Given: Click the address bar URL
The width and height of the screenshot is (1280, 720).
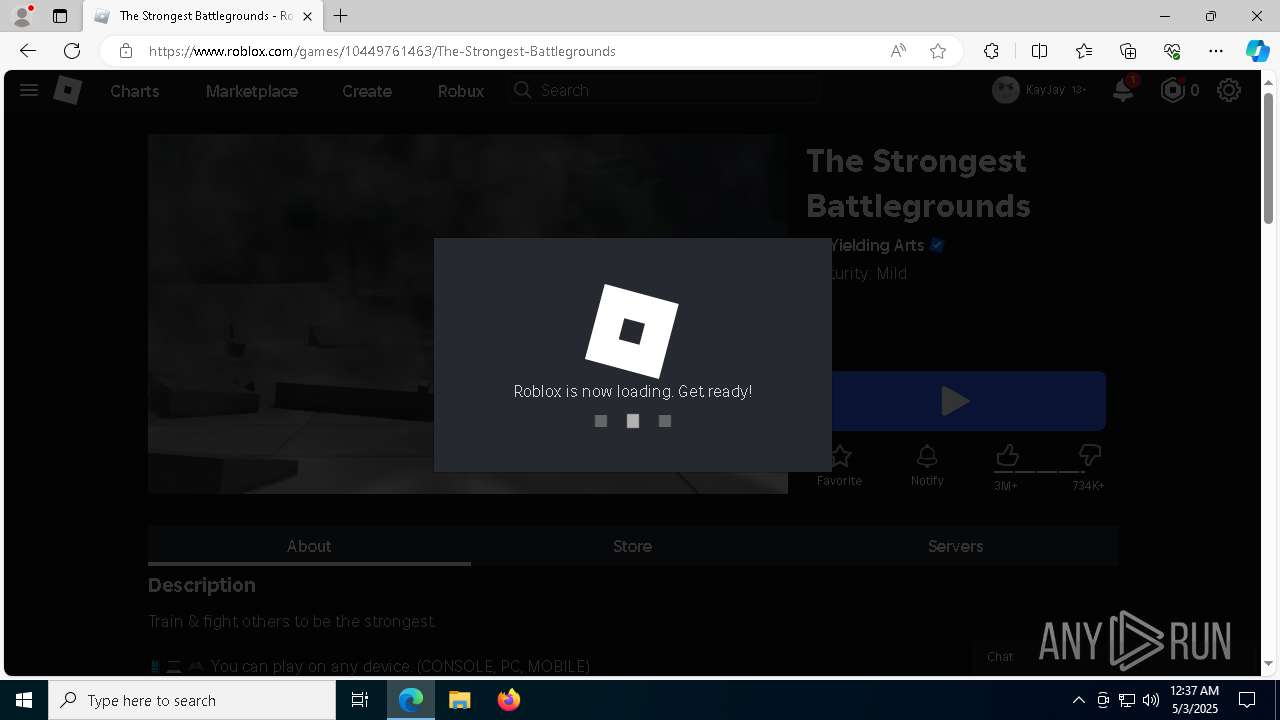Looking at the screenshot, I should [382, 51].
